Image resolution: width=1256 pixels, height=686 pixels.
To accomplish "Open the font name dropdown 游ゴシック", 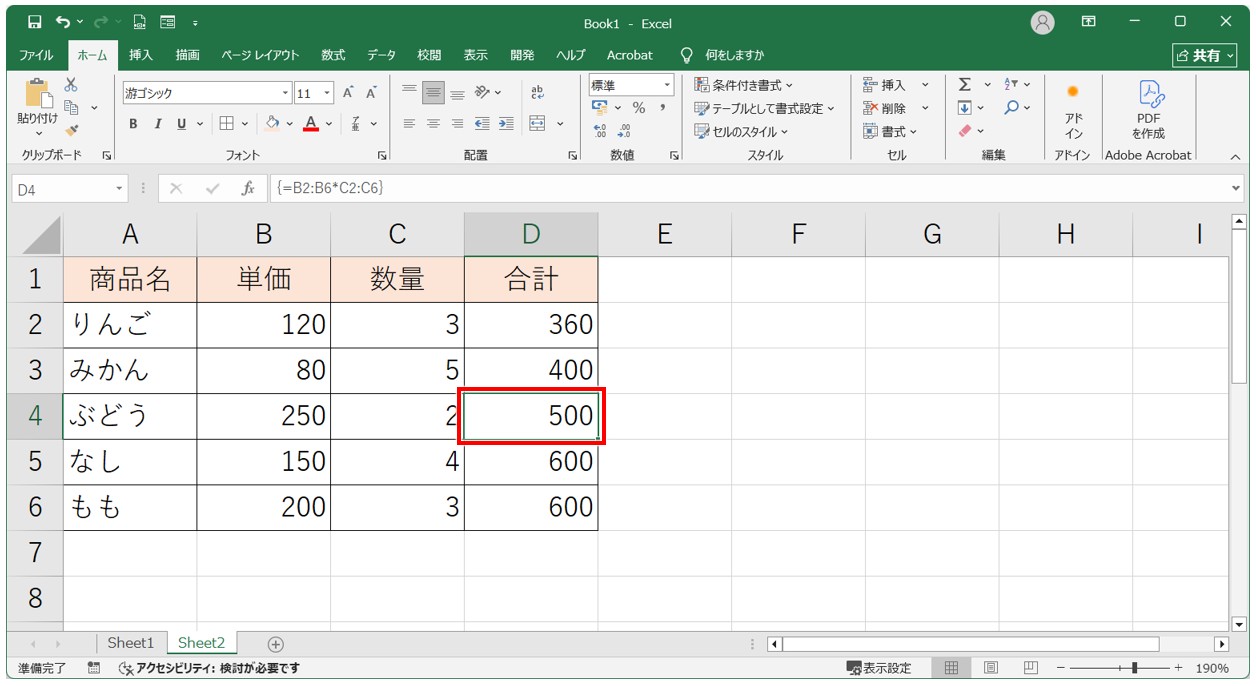I will coord(285,93).
